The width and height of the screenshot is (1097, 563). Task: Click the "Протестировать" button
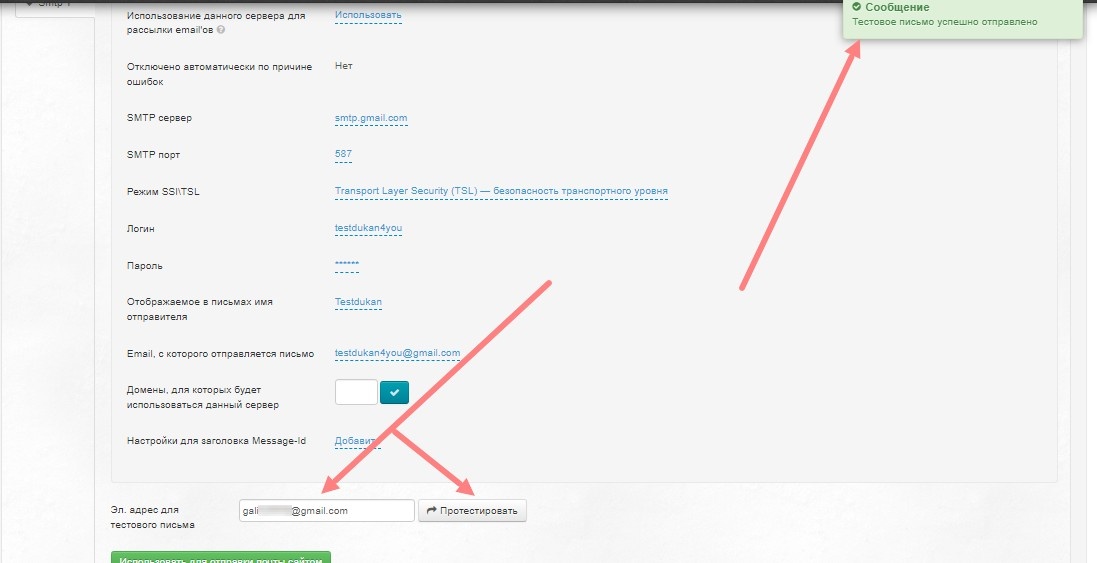tap(472, 511)
